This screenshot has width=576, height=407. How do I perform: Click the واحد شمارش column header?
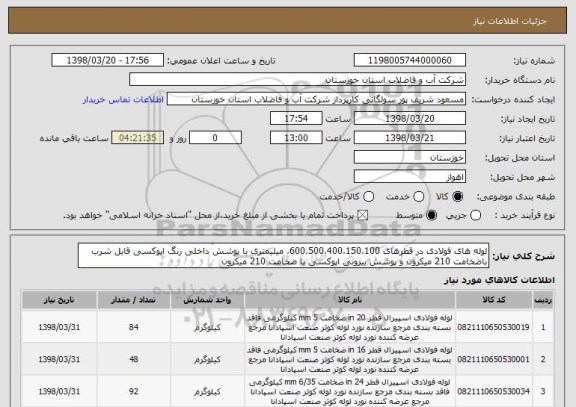point(207,300)
